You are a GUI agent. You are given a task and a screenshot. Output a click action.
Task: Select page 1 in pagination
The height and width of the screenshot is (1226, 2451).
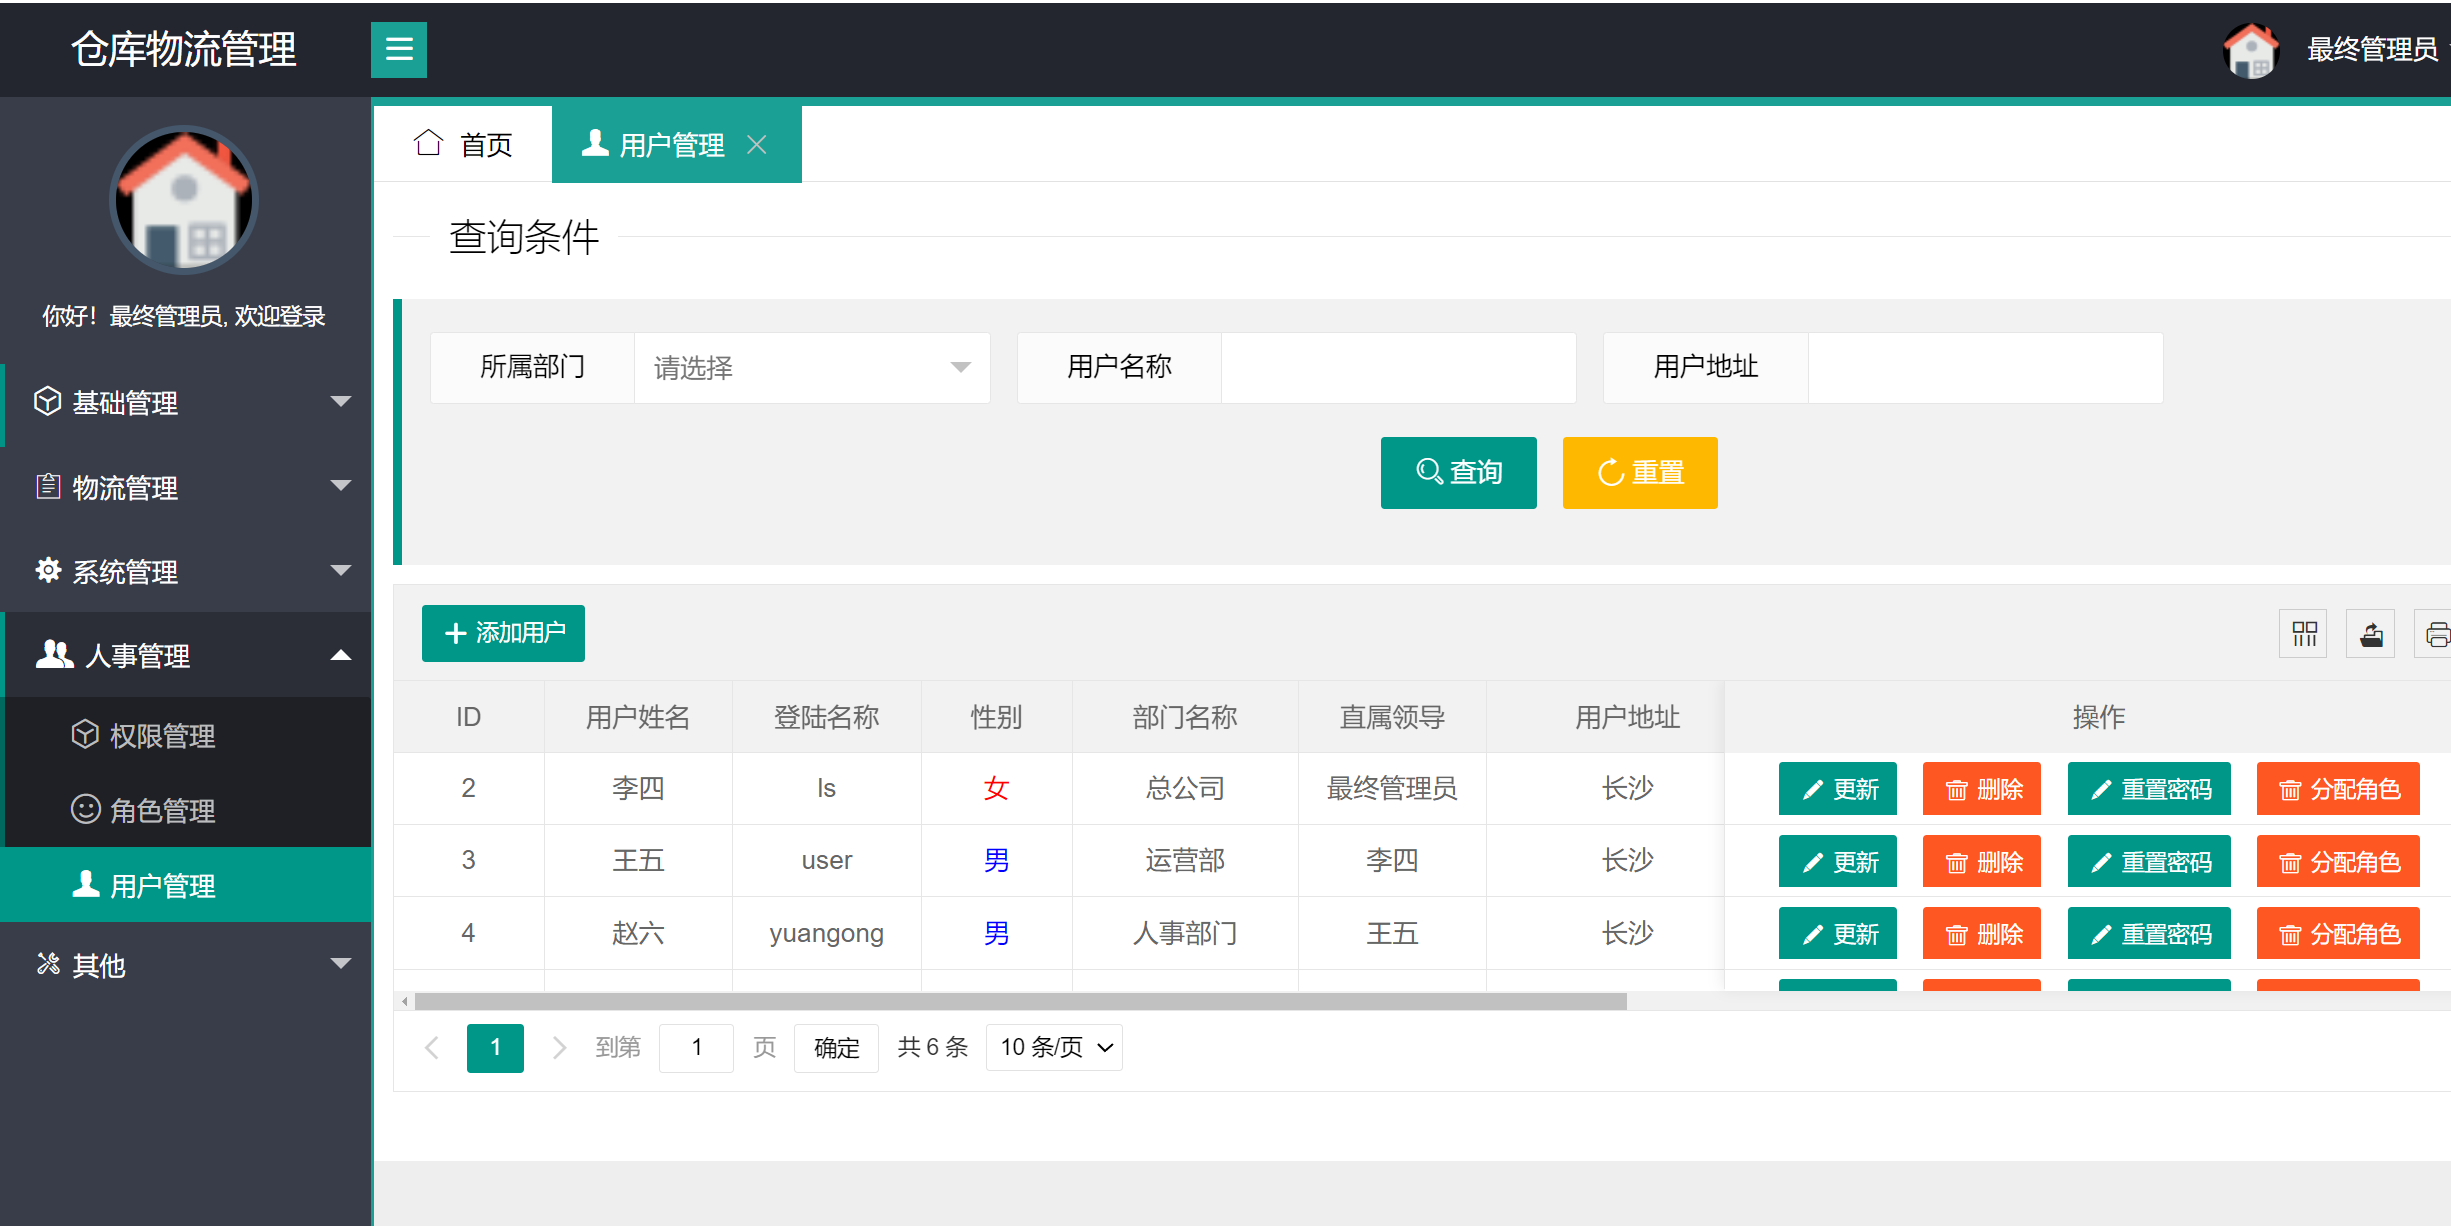click(495, 1047)
